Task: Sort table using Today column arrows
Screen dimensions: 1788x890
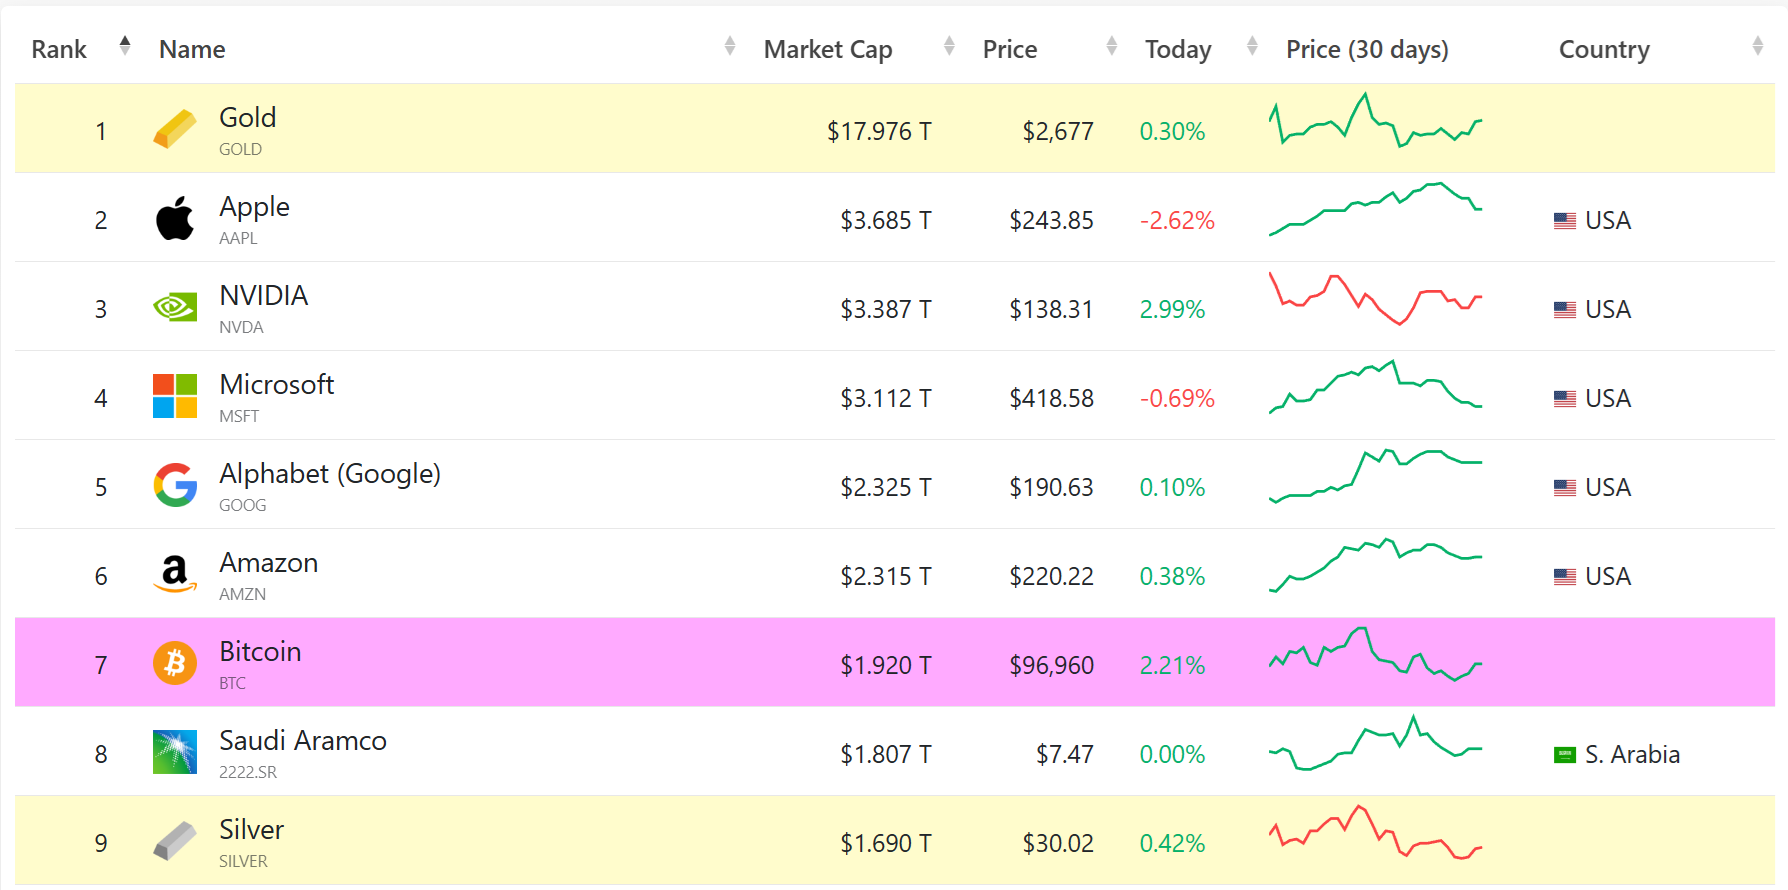Action: pos(1252,45)
